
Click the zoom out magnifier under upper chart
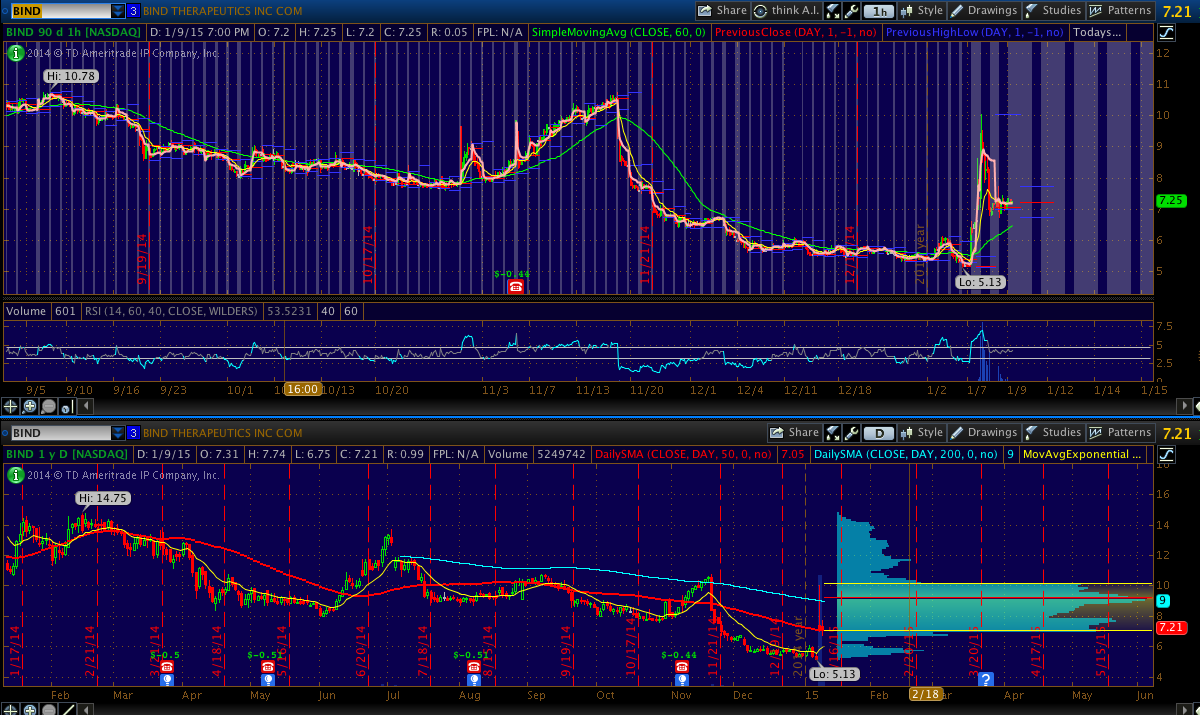pos(47,406)
